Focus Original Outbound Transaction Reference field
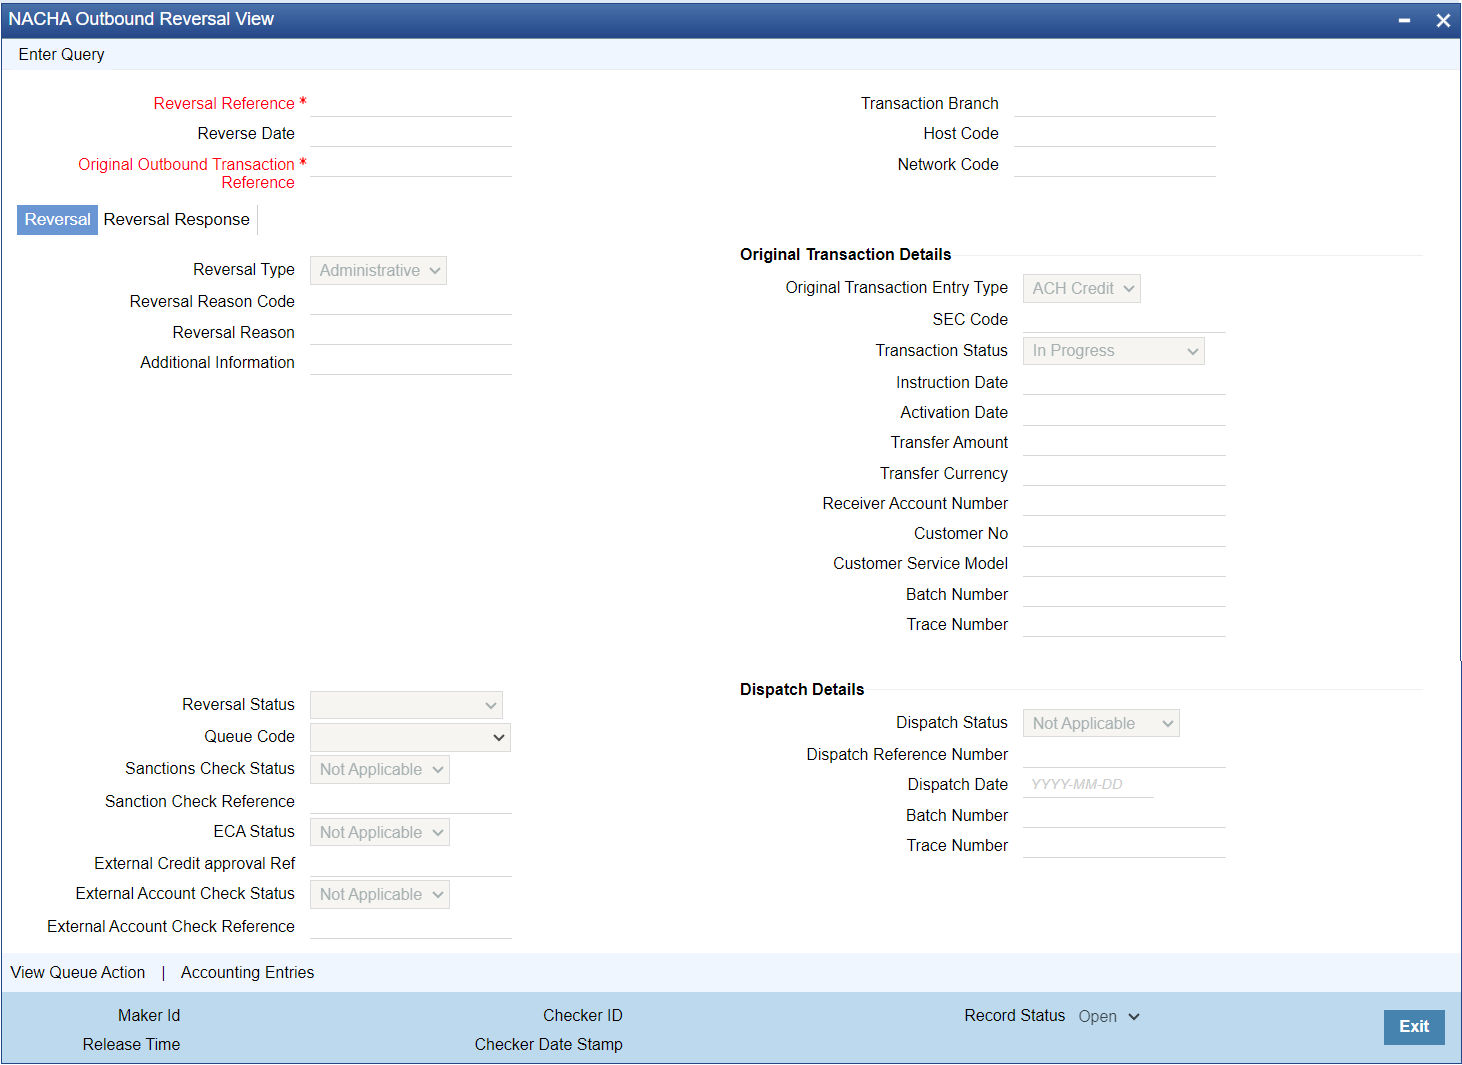The height and width of the screenshot is (1065, 1462). pos(411,164)
